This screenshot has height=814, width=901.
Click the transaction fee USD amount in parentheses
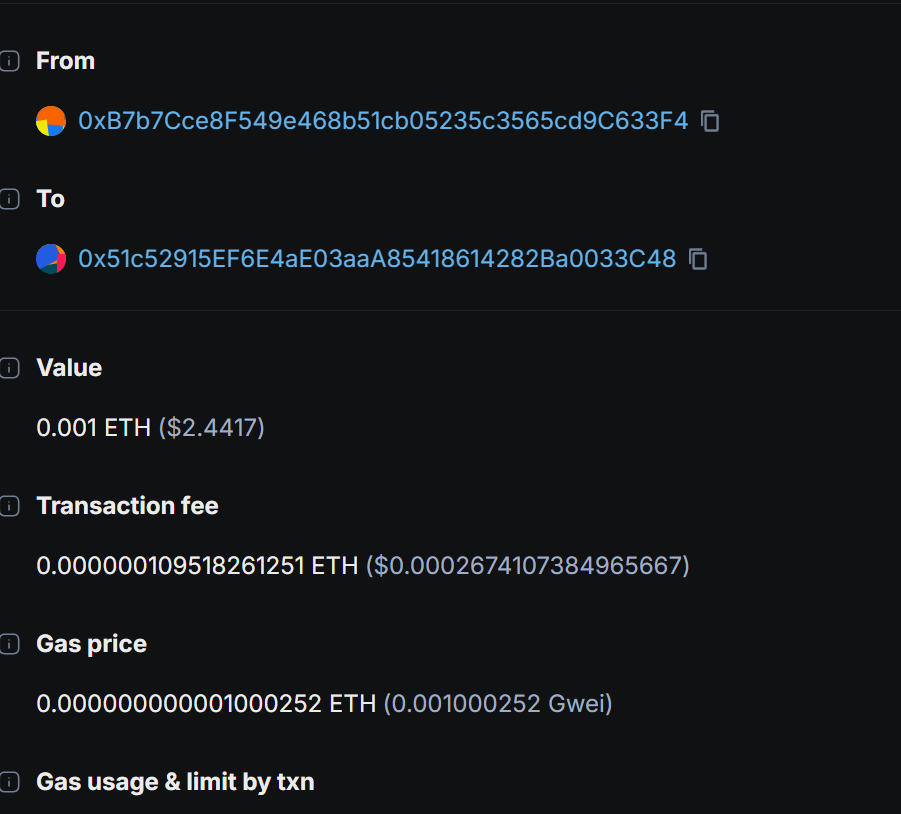528,566
